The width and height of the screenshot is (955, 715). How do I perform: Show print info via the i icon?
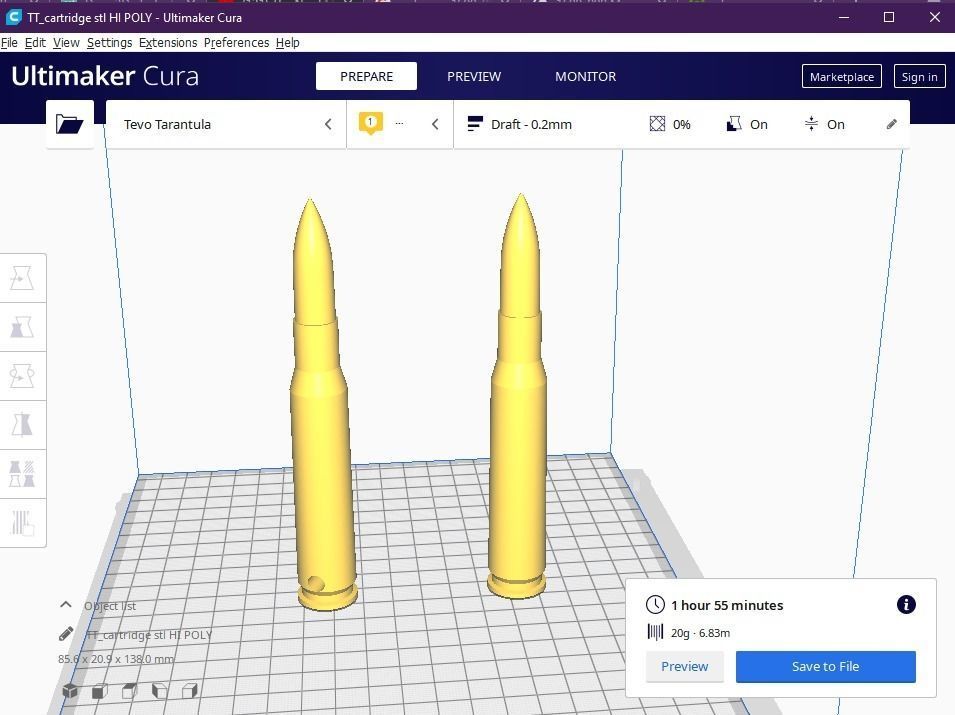(x=906, y=604)
